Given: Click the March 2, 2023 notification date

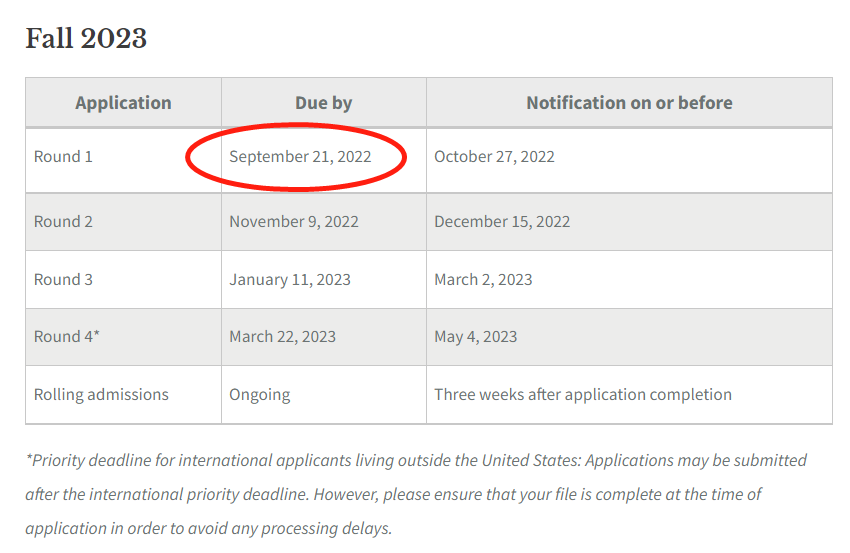Looking at the screenshot, I should 483,280.
